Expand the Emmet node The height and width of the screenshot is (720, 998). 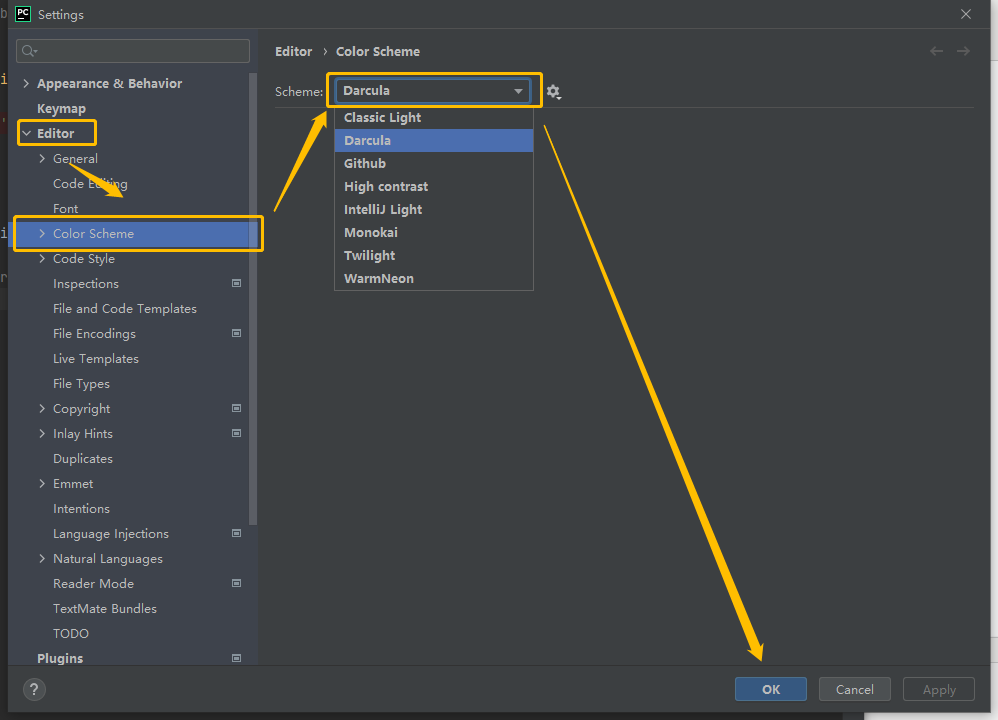(x=42, y=483)
